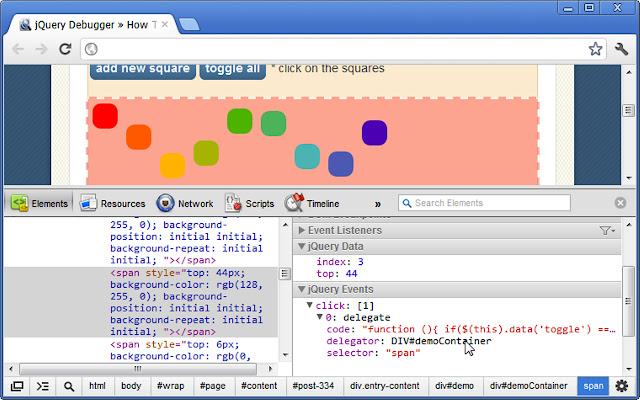The height and width of the screenshot is (400, 640).
Task: Click the red square in the demo
Action: tap(105, 116)
